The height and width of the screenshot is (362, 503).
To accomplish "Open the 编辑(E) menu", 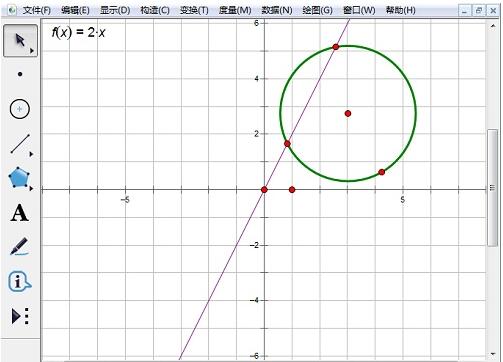I will click(x=75, y=10).
